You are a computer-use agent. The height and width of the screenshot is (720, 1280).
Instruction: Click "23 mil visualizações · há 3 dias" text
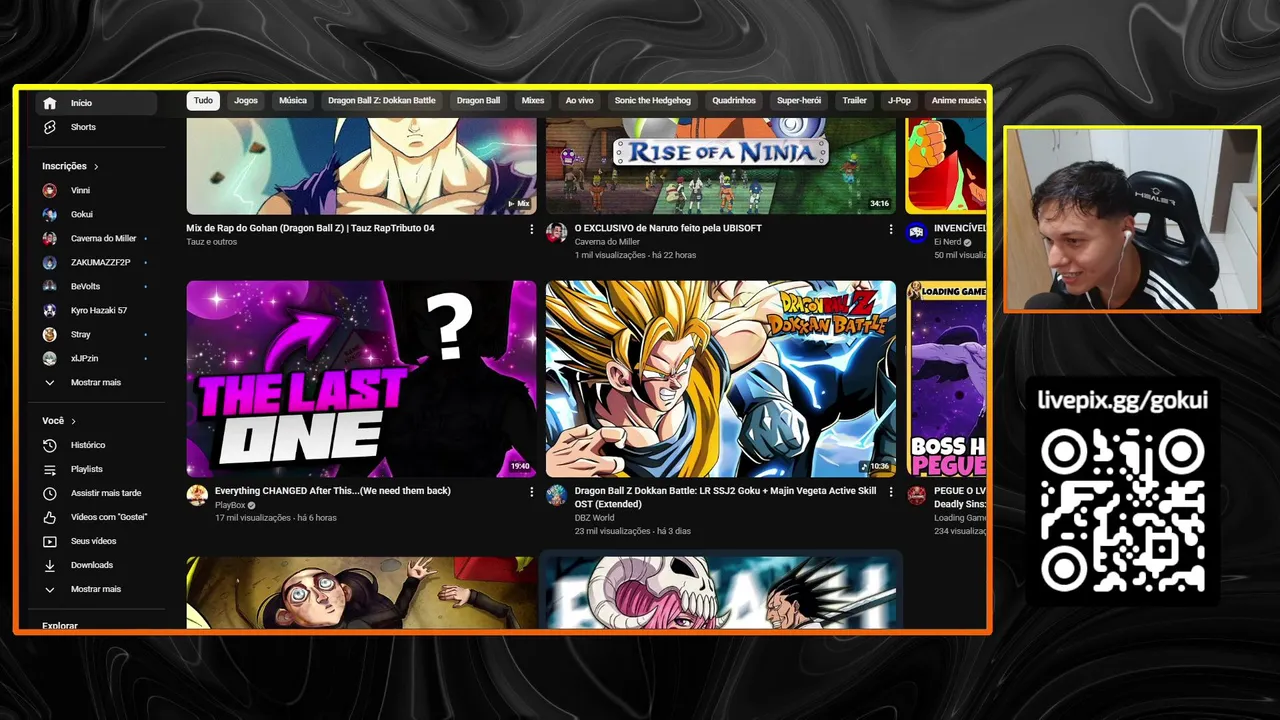(633, 531)
